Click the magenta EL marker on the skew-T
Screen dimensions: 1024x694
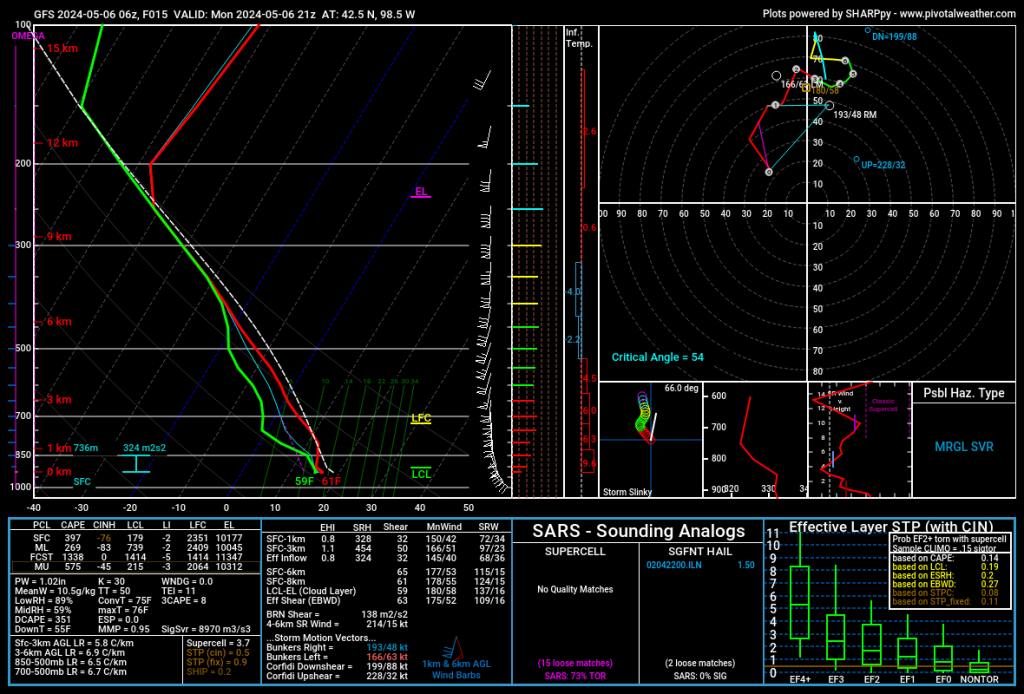point(421,191)
